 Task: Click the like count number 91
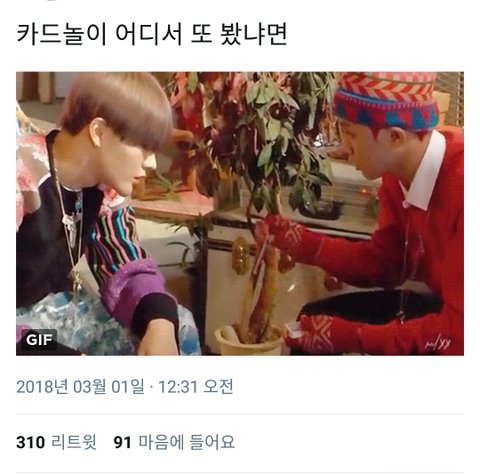122,442
